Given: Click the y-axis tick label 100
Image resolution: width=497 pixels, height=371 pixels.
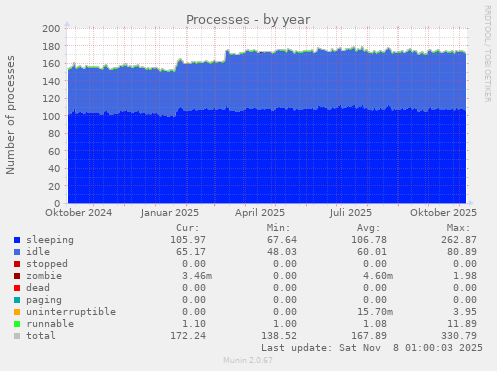Looking at the screenshot, I should click(x=51, y=116).
